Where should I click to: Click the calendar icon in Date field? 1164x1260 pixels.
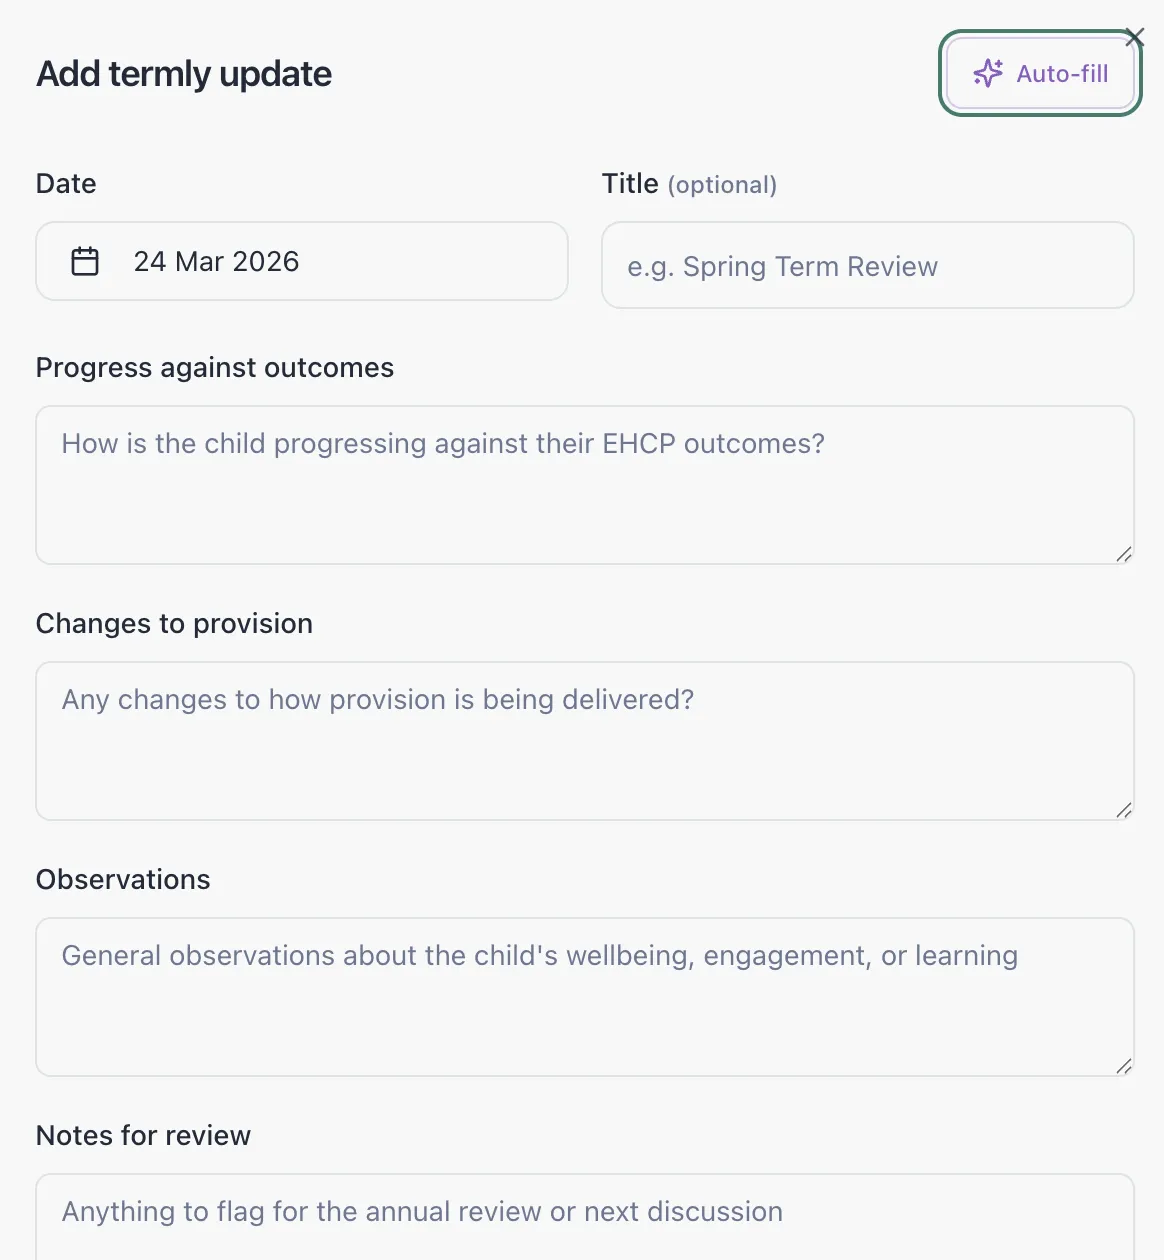[85, 261]
